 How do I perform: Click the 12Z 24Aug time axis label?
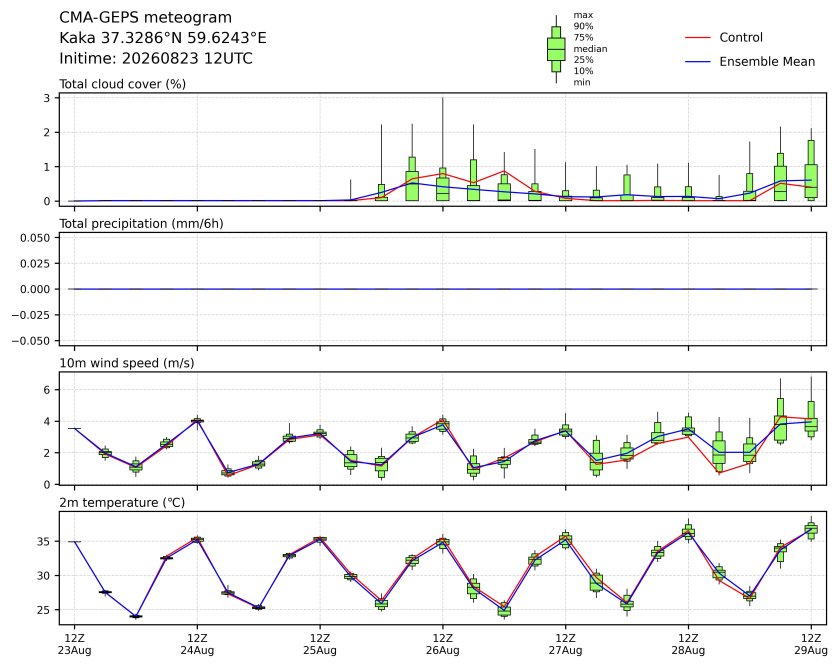tap(197, 645)
